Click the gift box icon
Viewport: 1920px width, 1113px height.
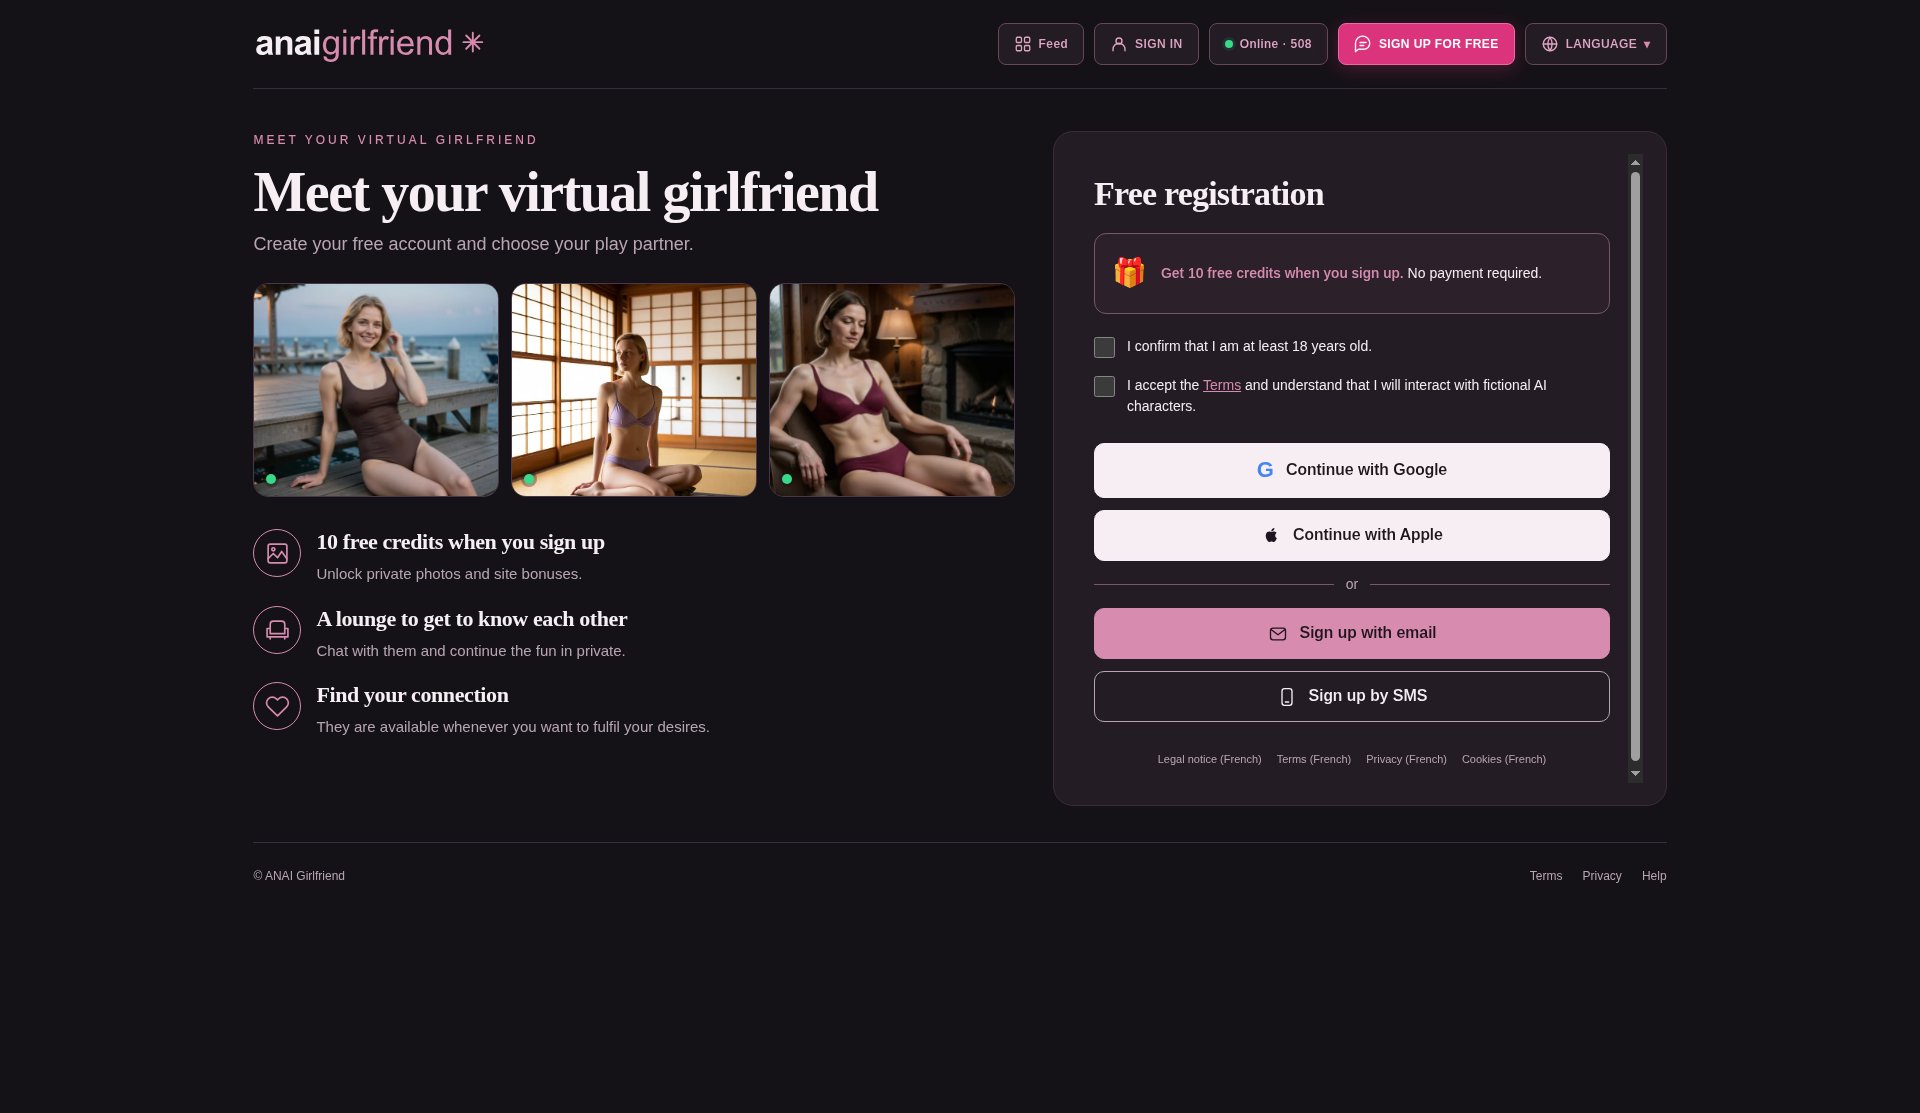pyautogui.click(x=1129, y=272)
